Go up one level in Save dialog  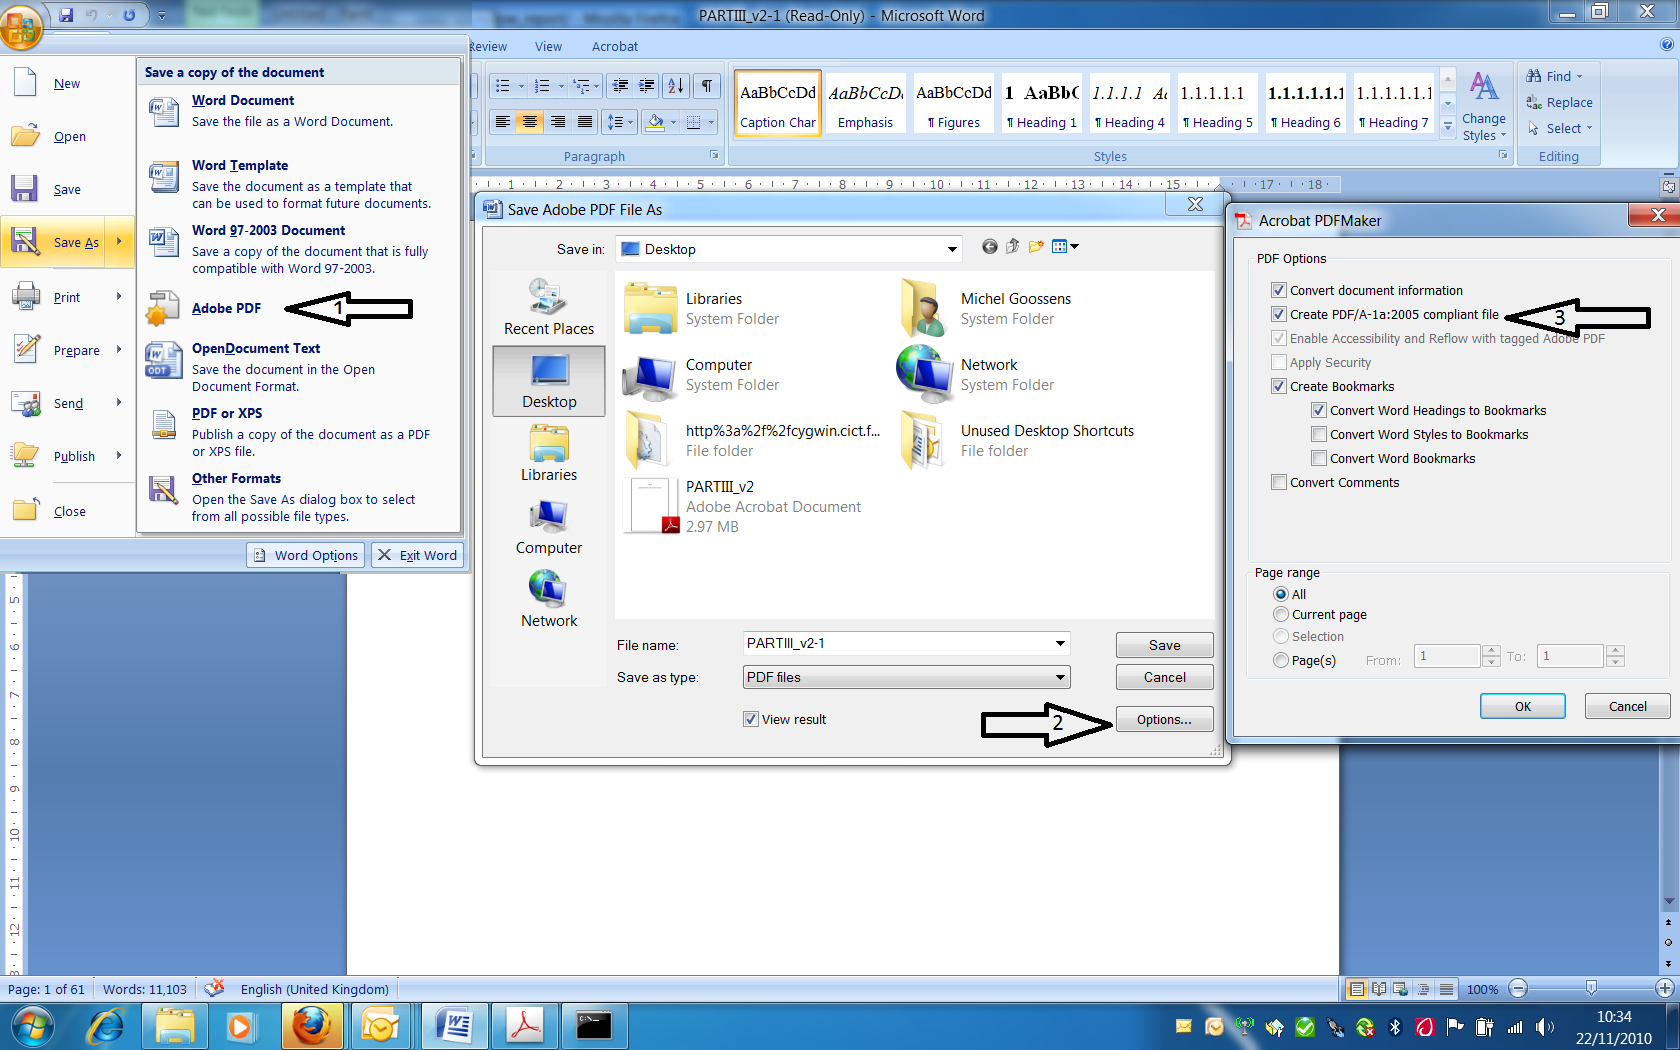pos(1012,247)
